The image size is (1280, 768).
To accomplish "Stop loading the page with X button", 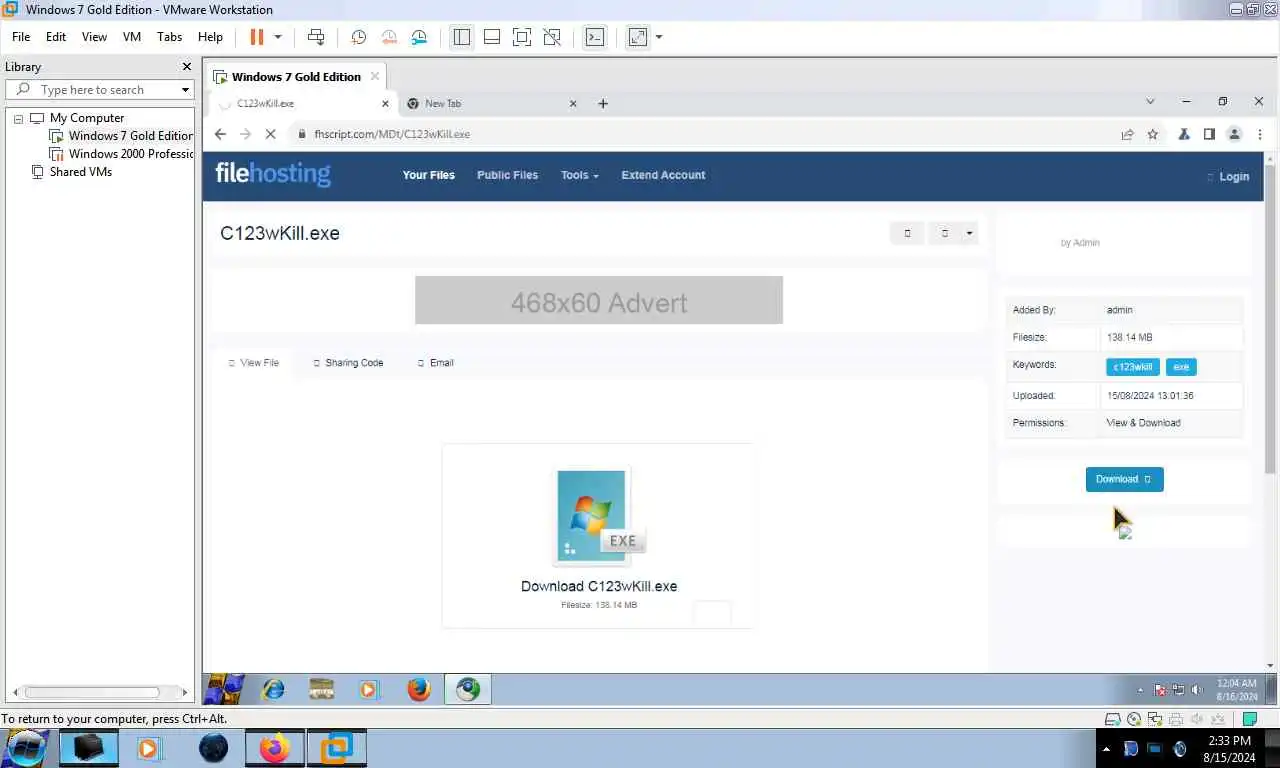I will 271,134.
